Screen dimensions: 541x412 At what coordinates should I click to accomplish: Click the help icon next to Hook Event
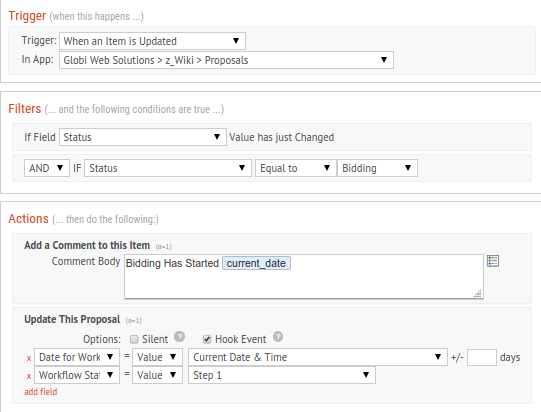tap(278, 336)
